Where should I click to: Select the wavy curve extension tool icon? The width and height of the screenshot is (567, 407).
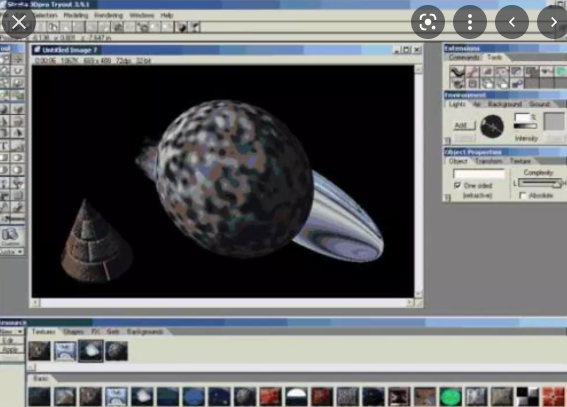point(457,72)
